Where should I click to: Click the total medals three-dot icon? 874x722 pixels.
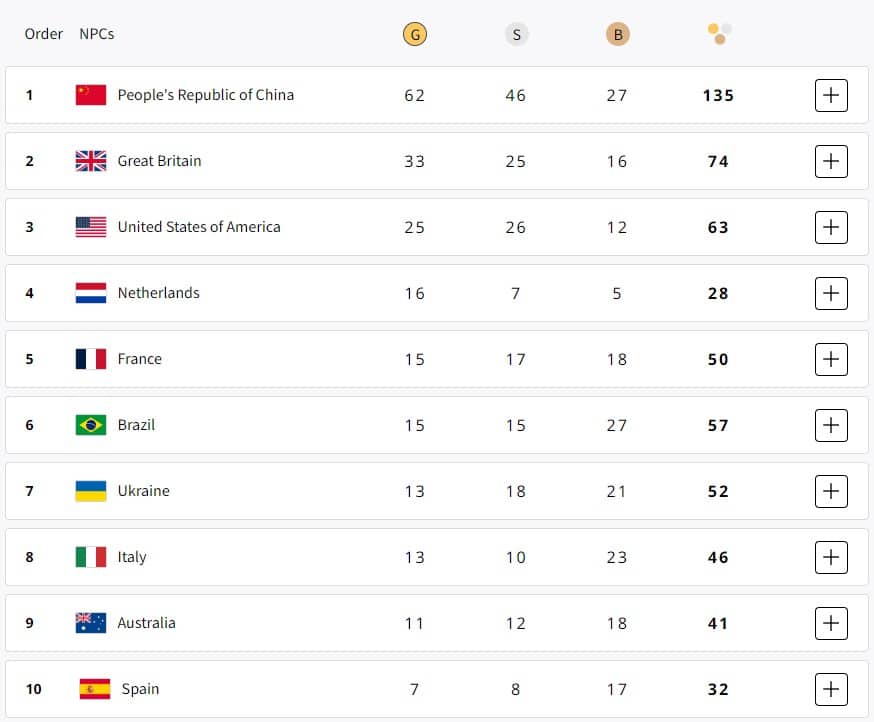coord(719,34)
